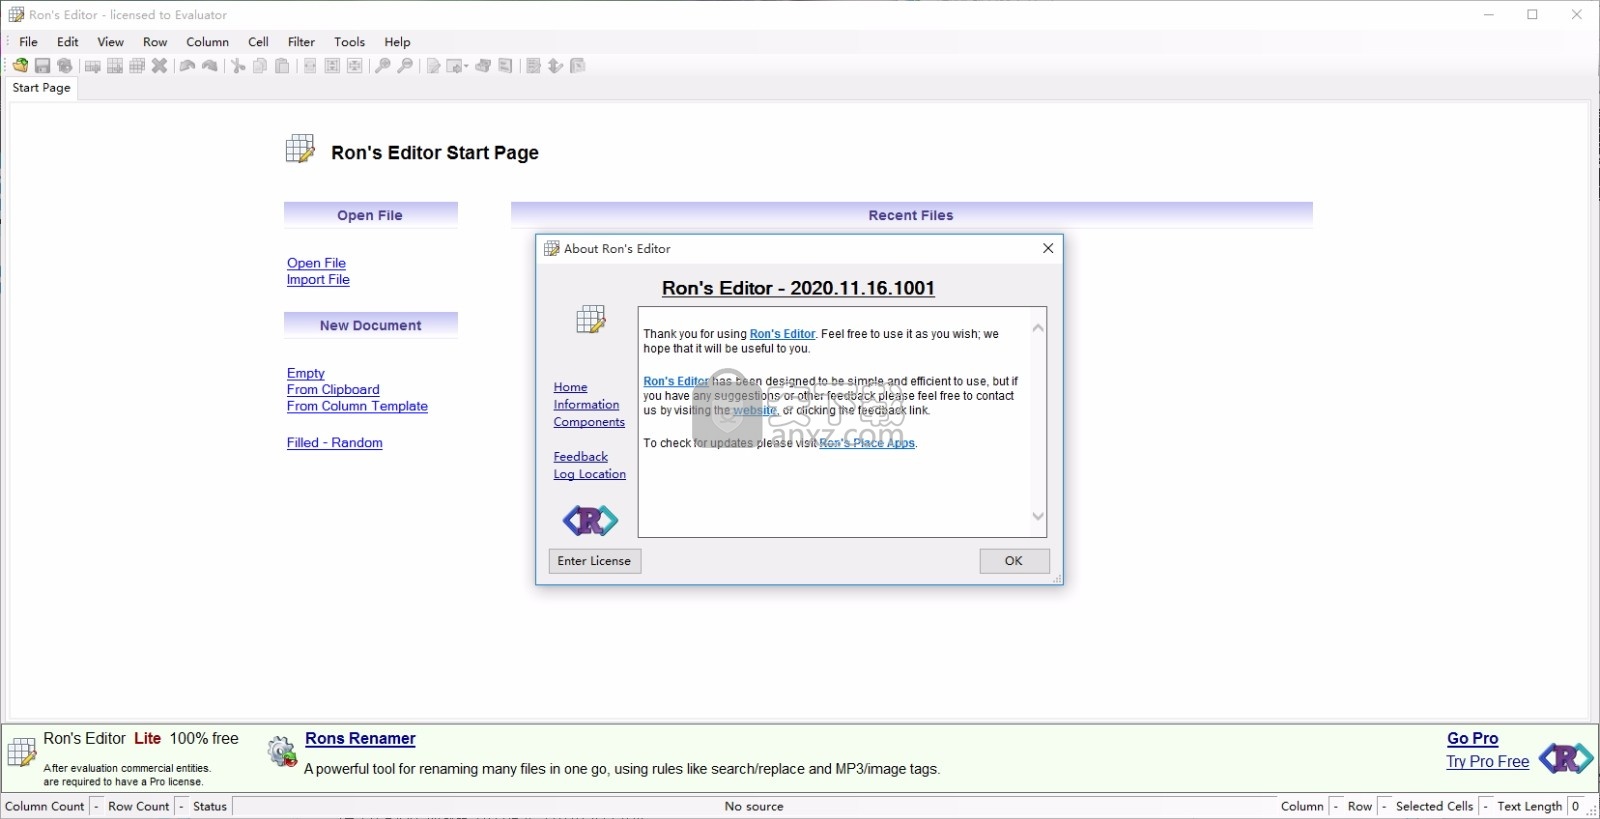Click the open file folder toolbar icon

point(20,66)
